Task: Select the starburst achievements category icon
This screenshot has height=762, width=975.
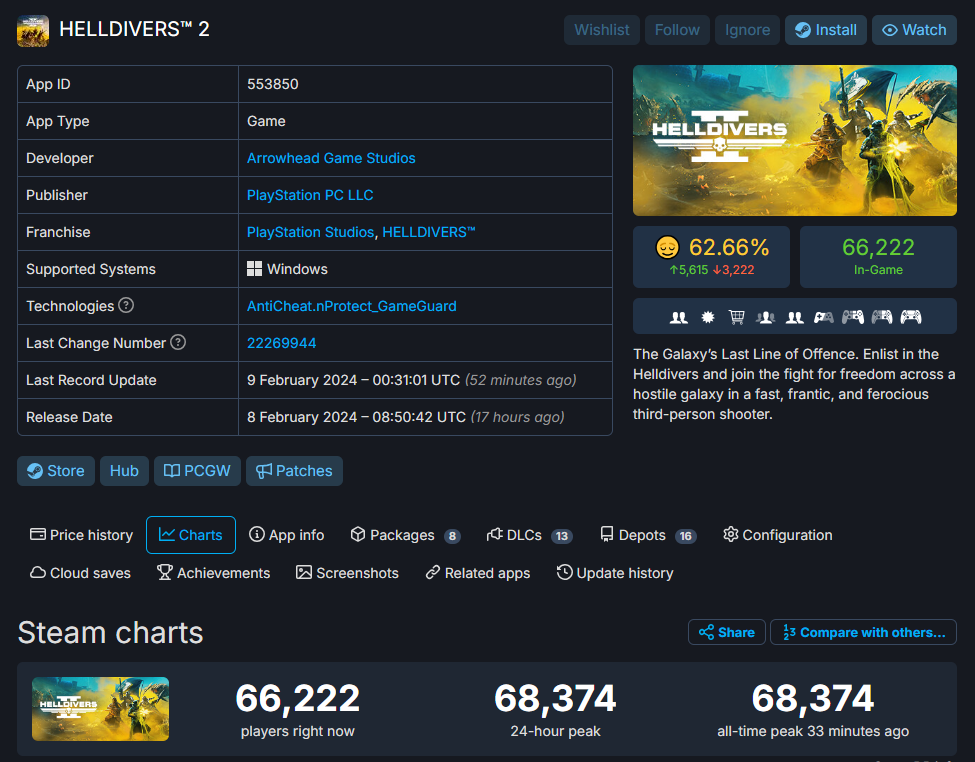Action: tap(708, 317)
